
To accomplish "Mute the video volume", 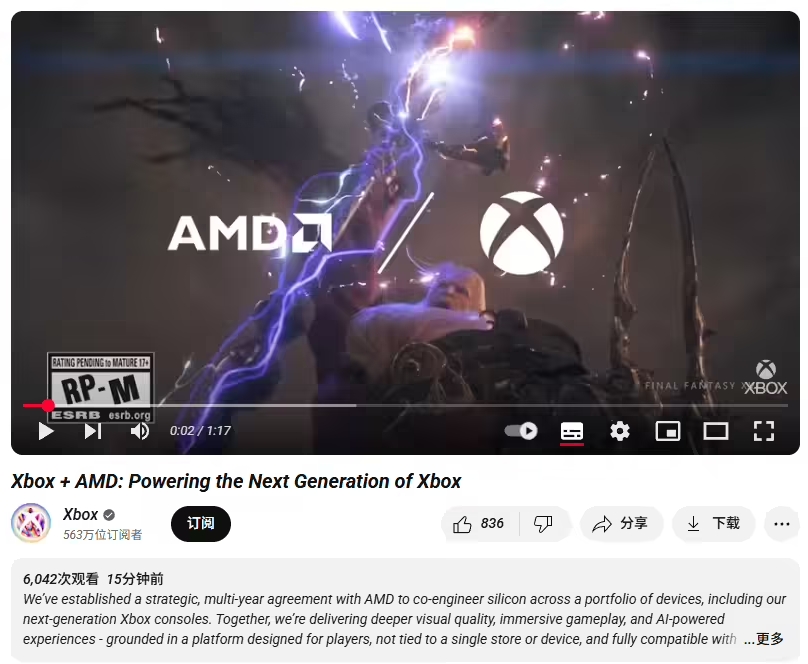I will 140,431.
